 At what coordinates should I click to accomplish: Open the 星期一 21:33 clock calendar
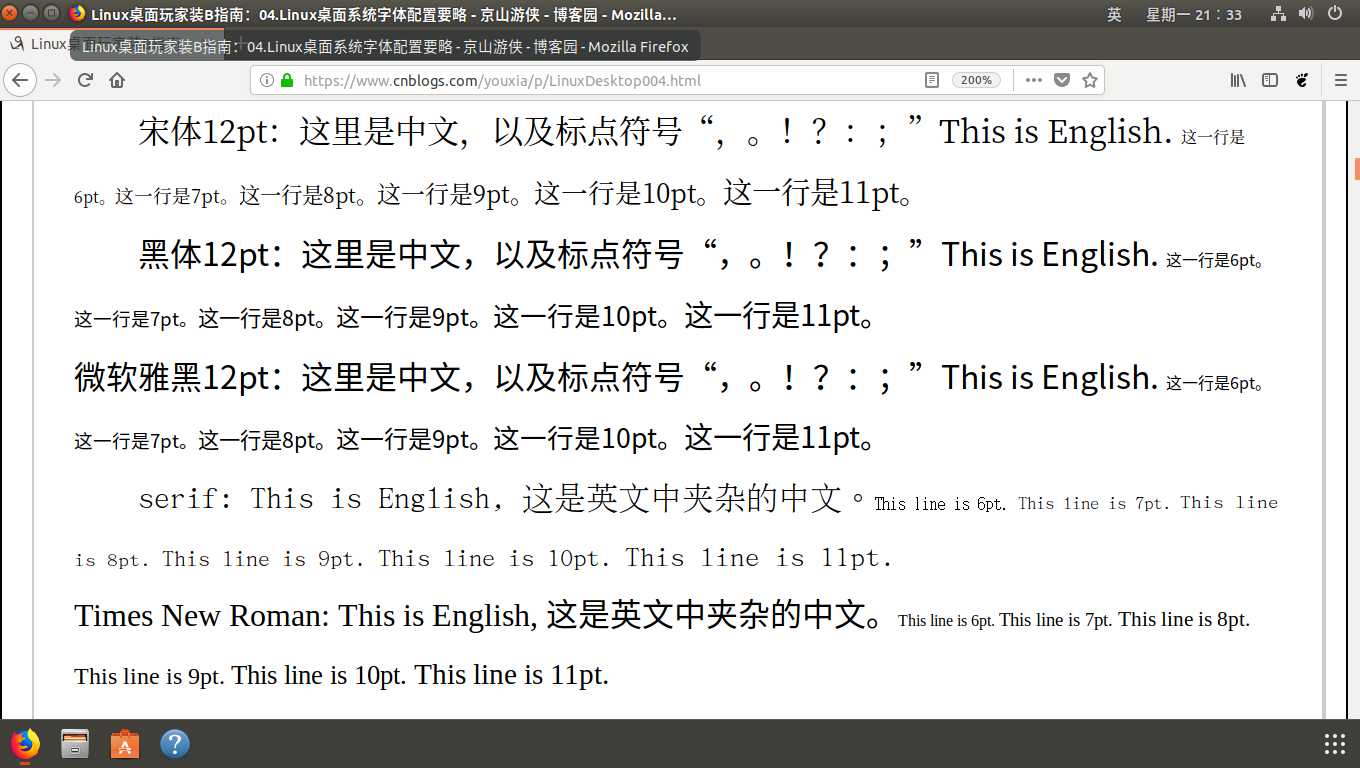click(1194, 14)
